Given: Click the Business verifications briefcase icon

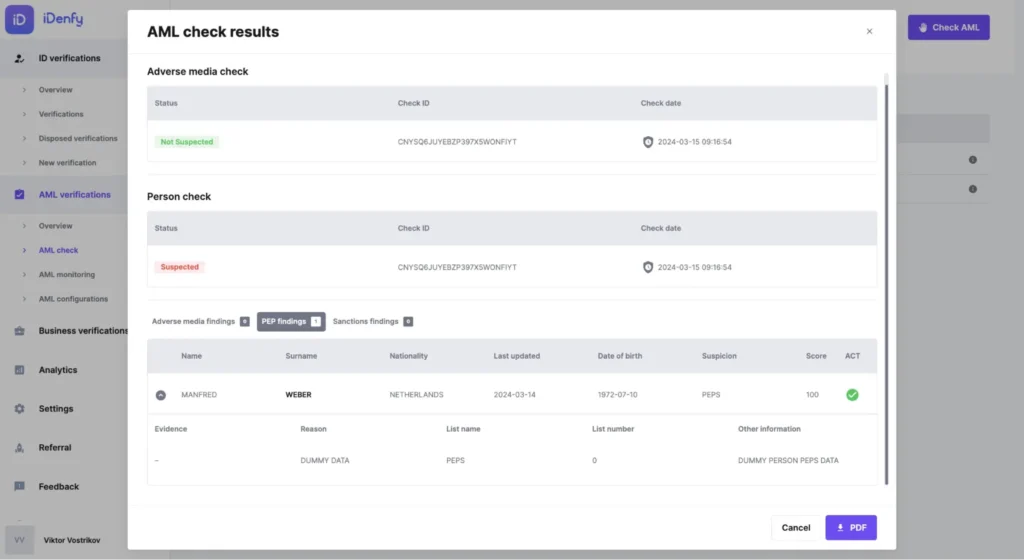Looking at the screenshot, I should click(20, 331).
